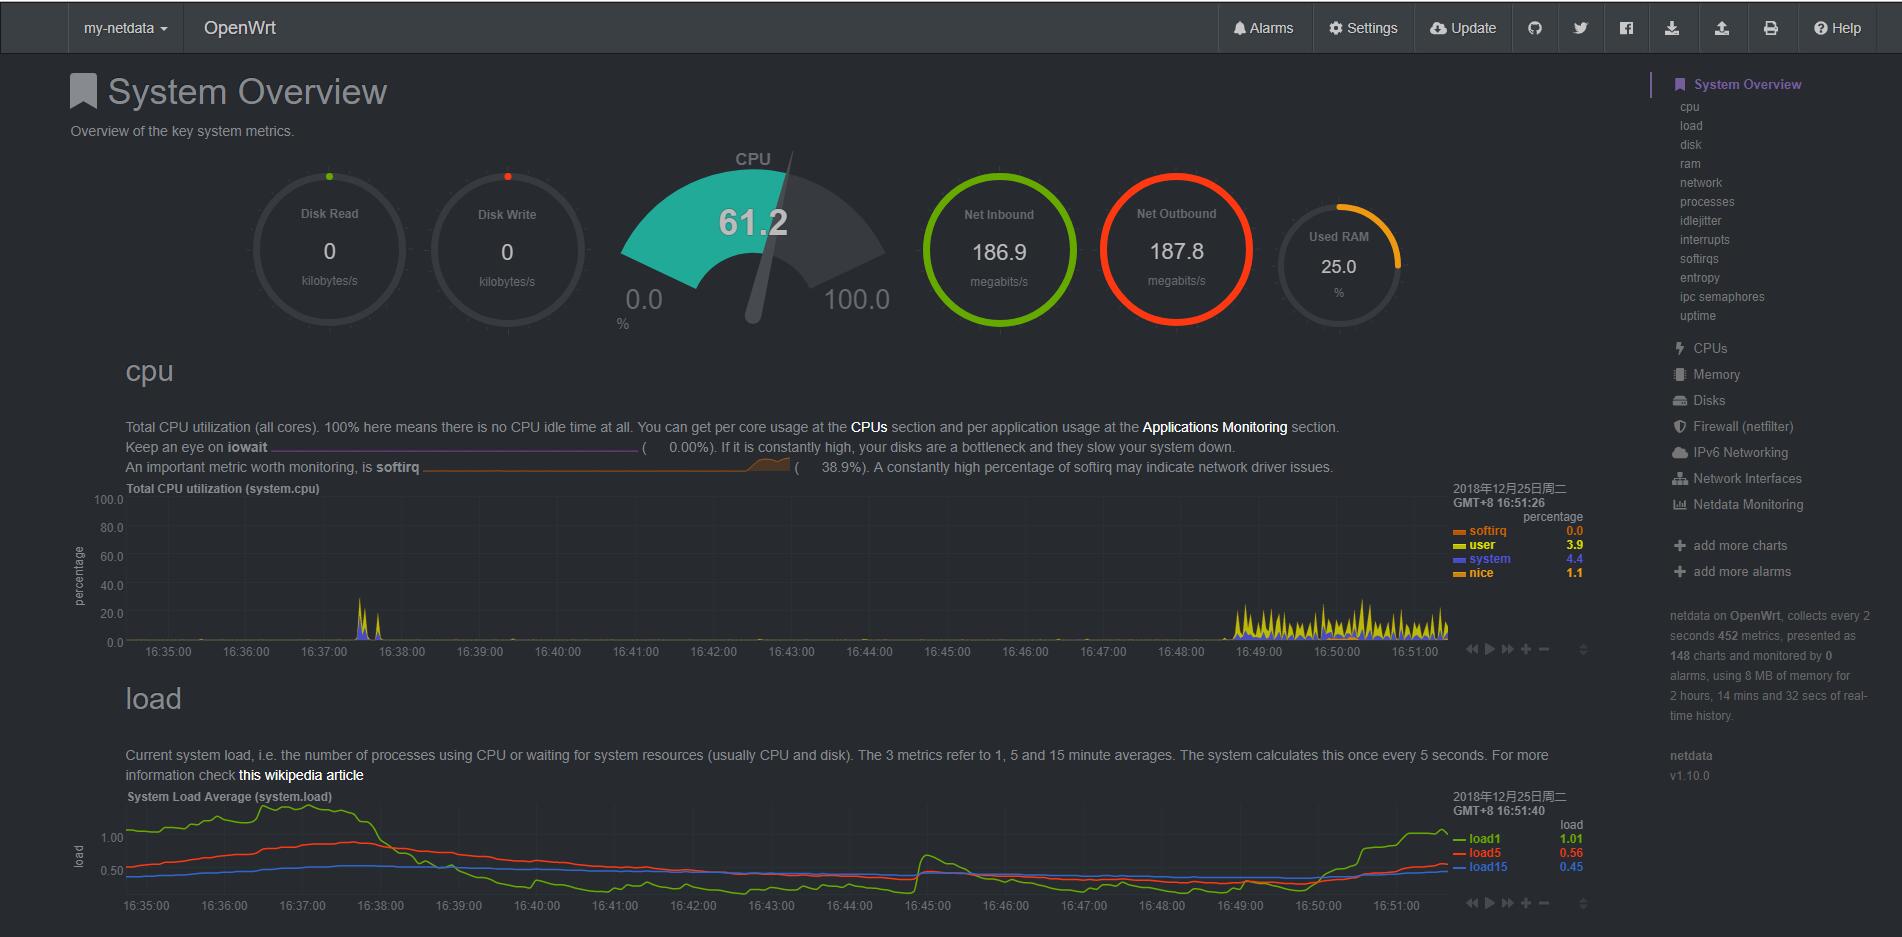1902x937 pixels.
Task: Select System Overview in the sidebar
Action: click(x=1747, y=85)
